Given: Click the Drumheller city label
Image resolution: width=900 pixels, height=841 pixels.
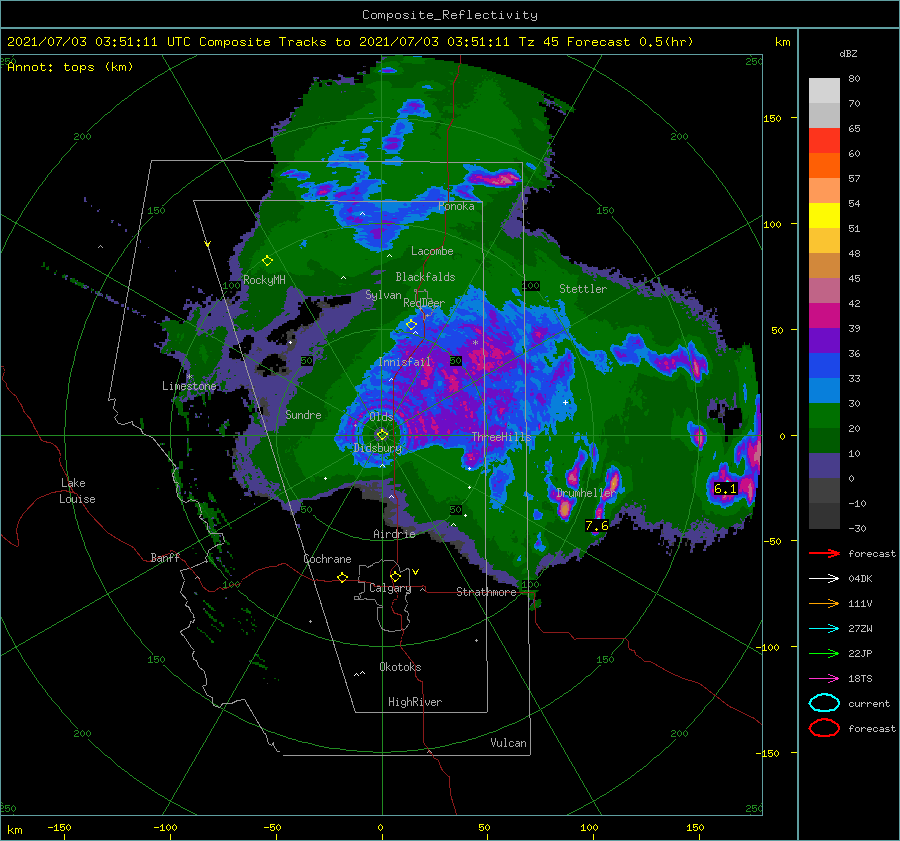Looking at the screenshot, I should 585,493.
